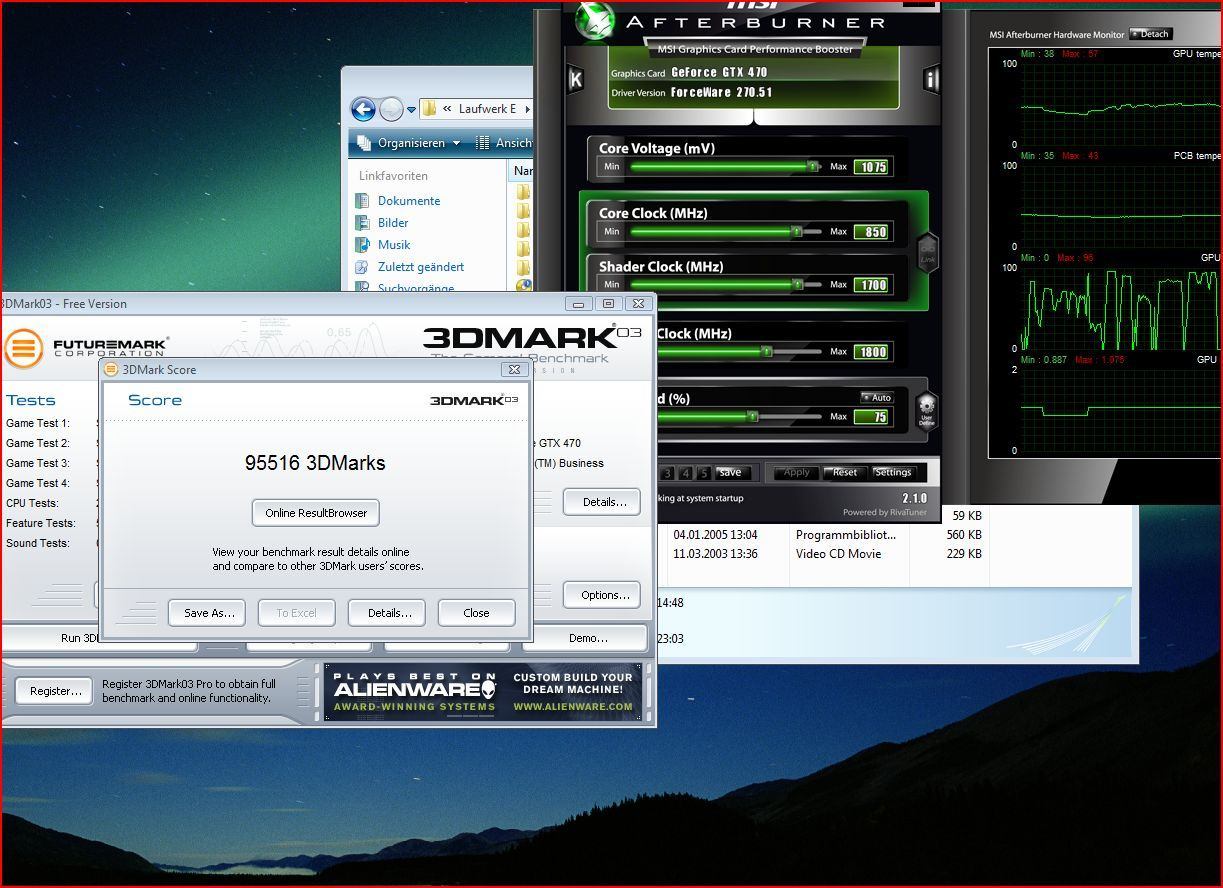The image size is (1223, 888).
Task: Click the 3DMark Score dialog title icon
Action: pos(112,369)
